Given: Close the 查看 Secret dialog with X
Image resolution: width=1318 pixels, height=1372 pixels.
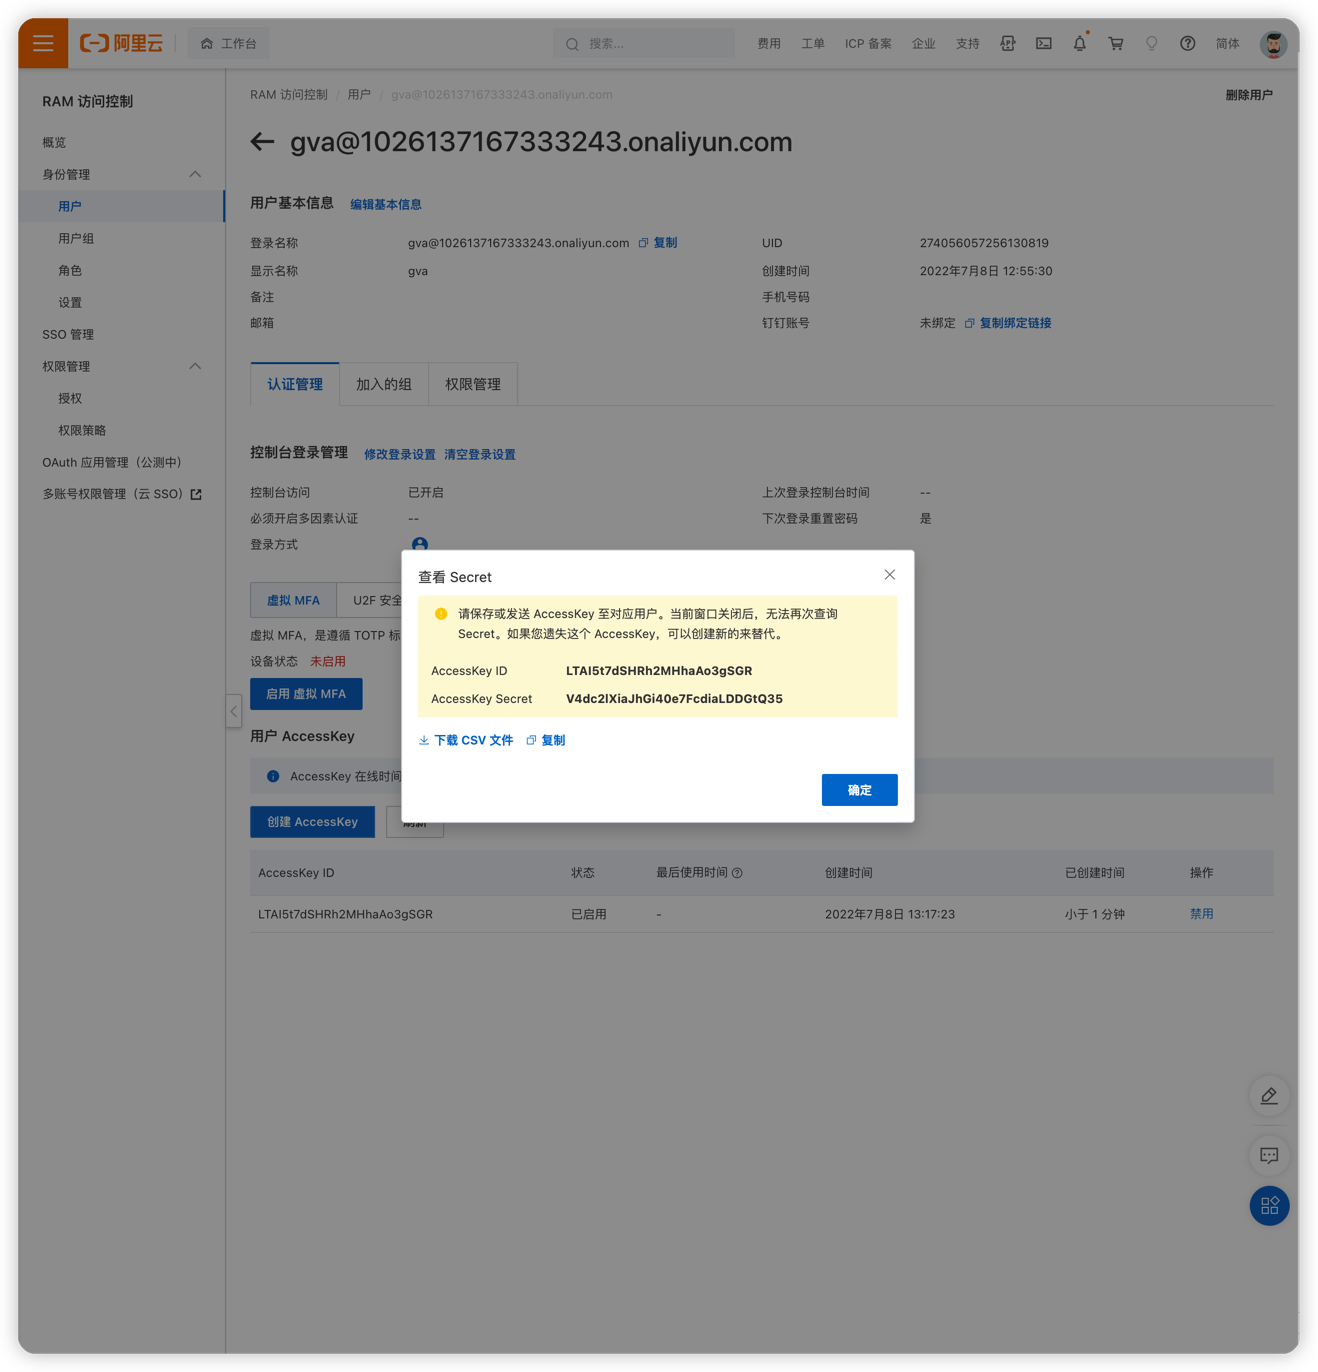Looking at the screenshot, I should click(890, 575).
